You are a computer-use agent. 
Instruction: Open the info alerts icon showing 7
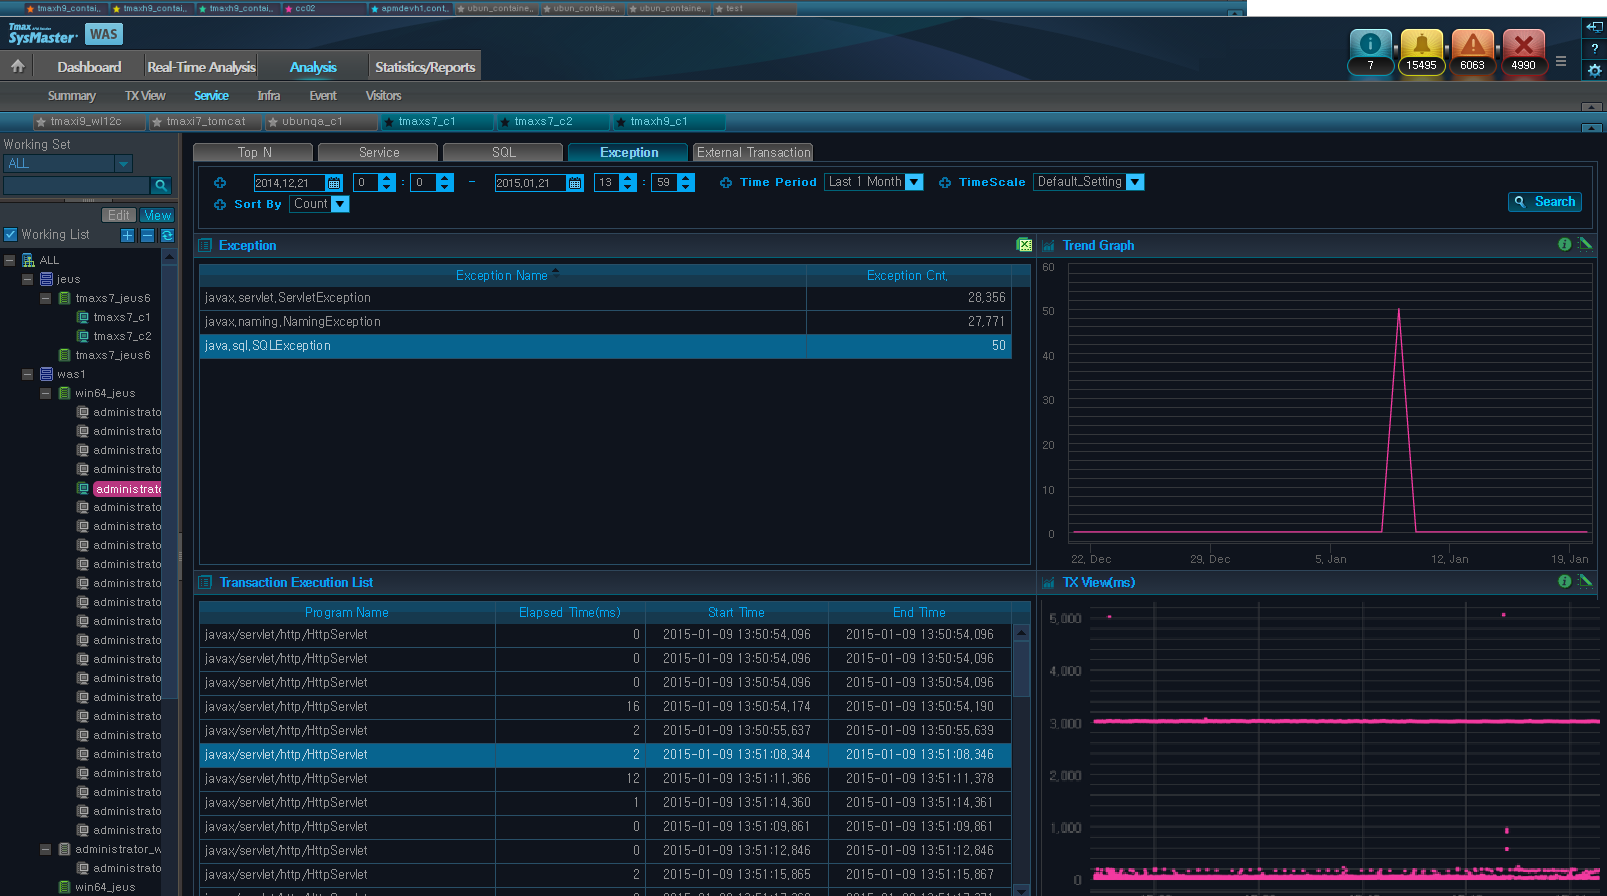tap(1370, 52)
